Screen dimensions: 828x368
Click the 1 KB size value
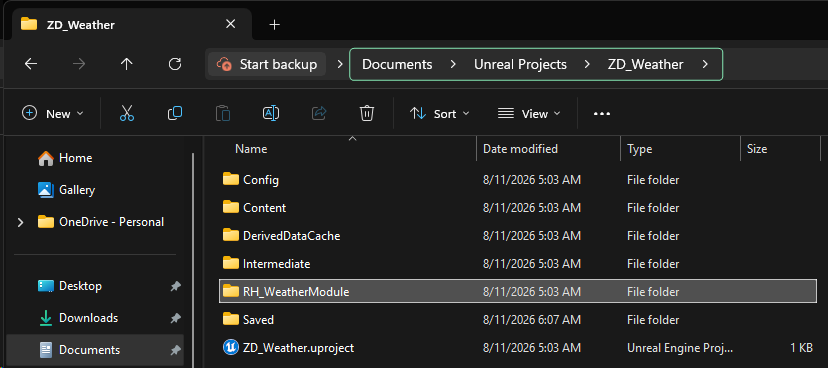point(802,348)
